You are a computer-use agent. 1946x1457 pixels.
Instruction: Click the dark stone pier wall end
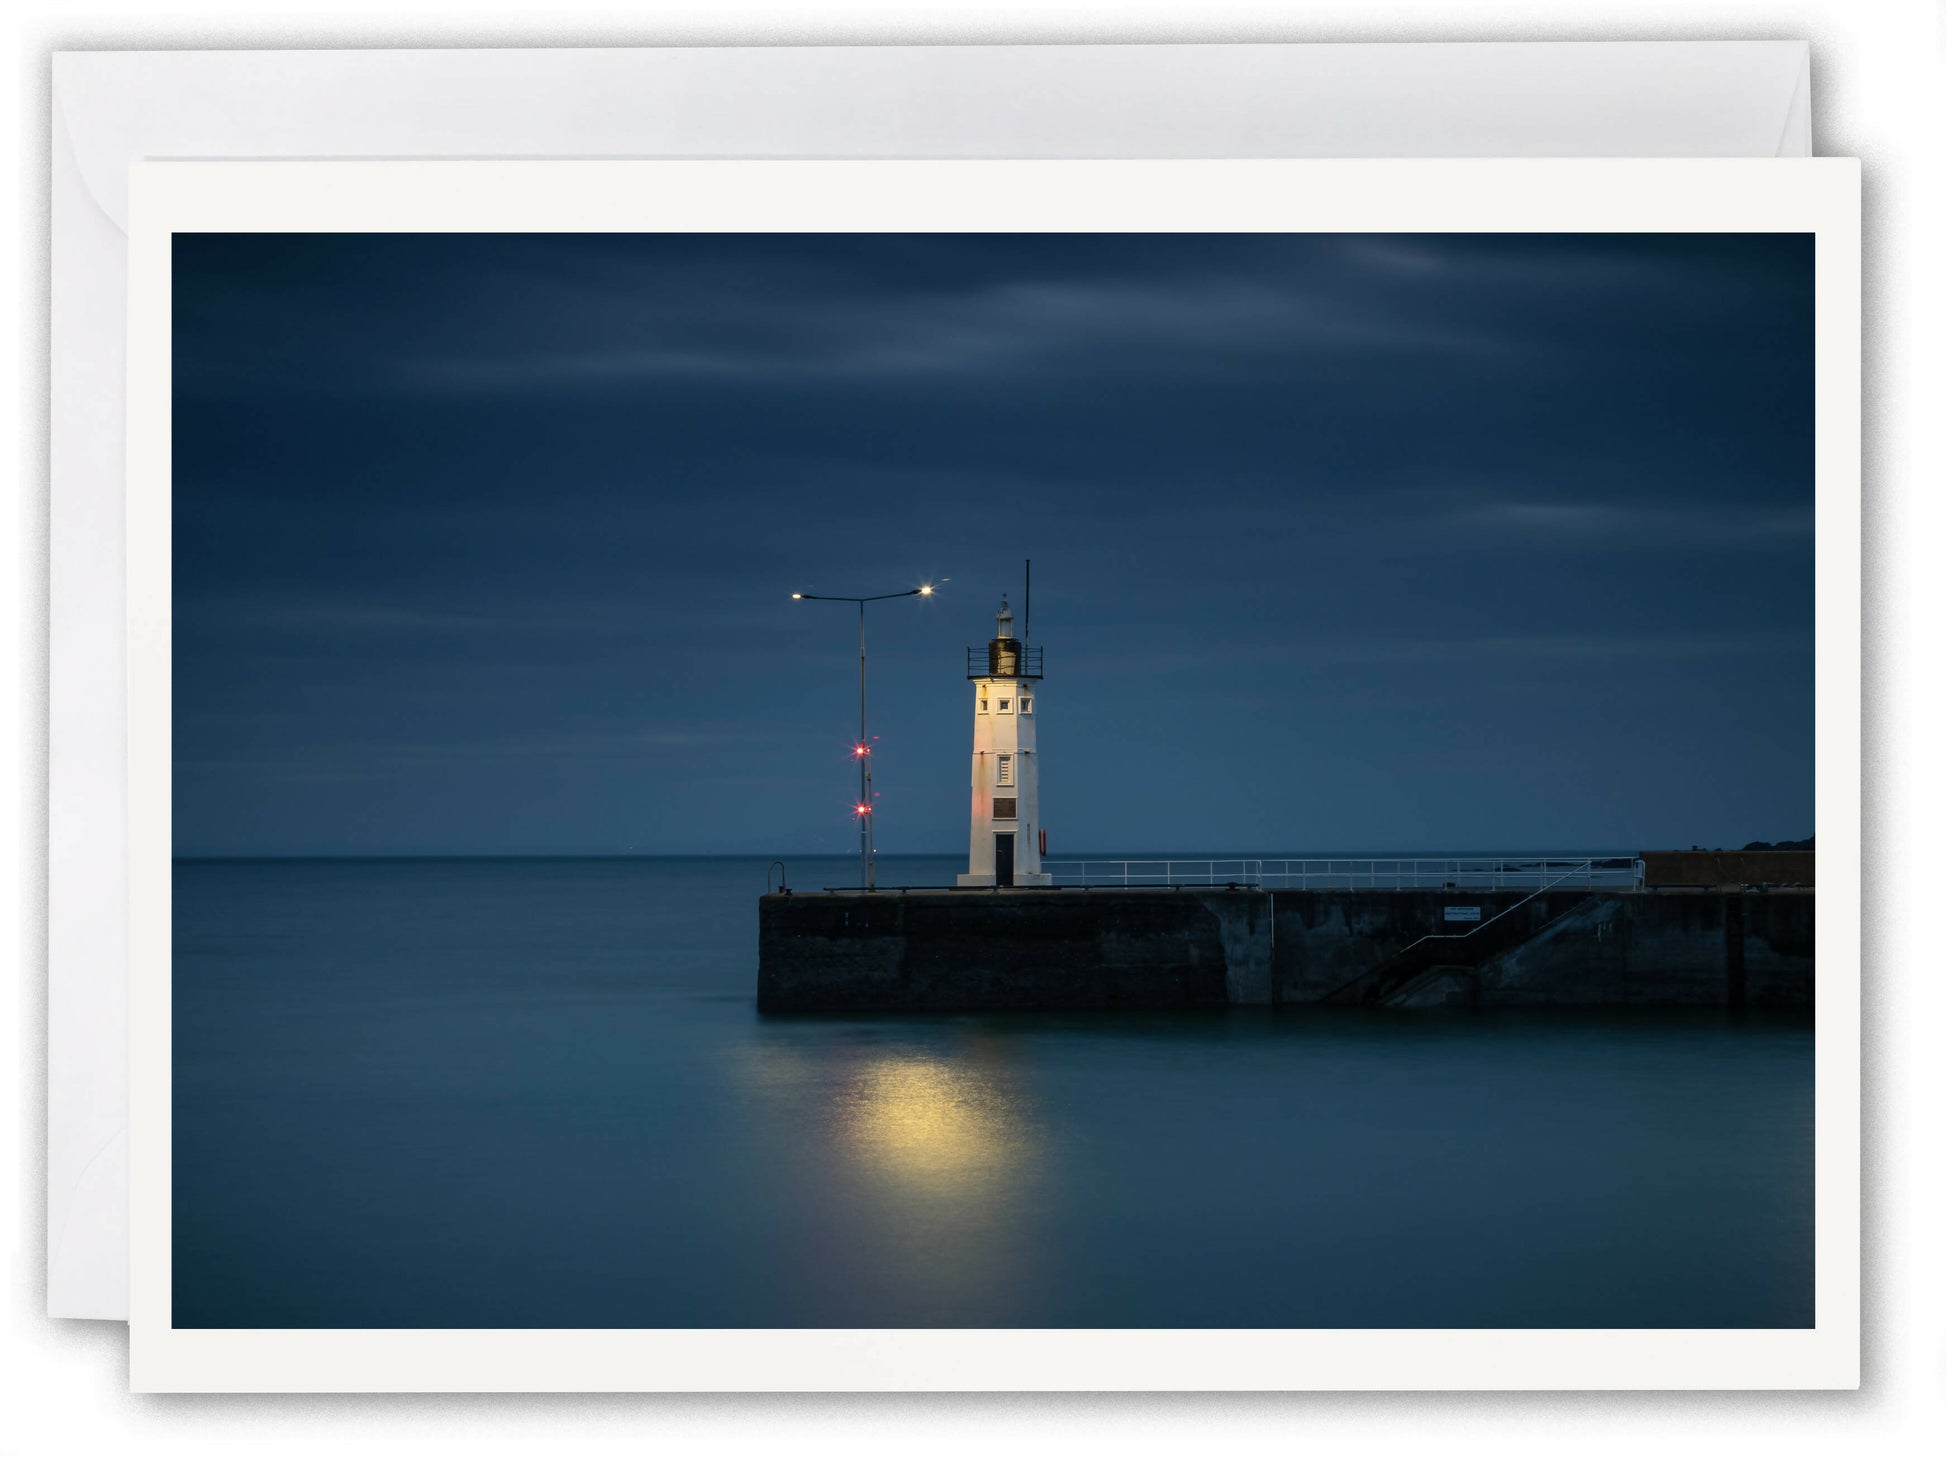point(800,950)
